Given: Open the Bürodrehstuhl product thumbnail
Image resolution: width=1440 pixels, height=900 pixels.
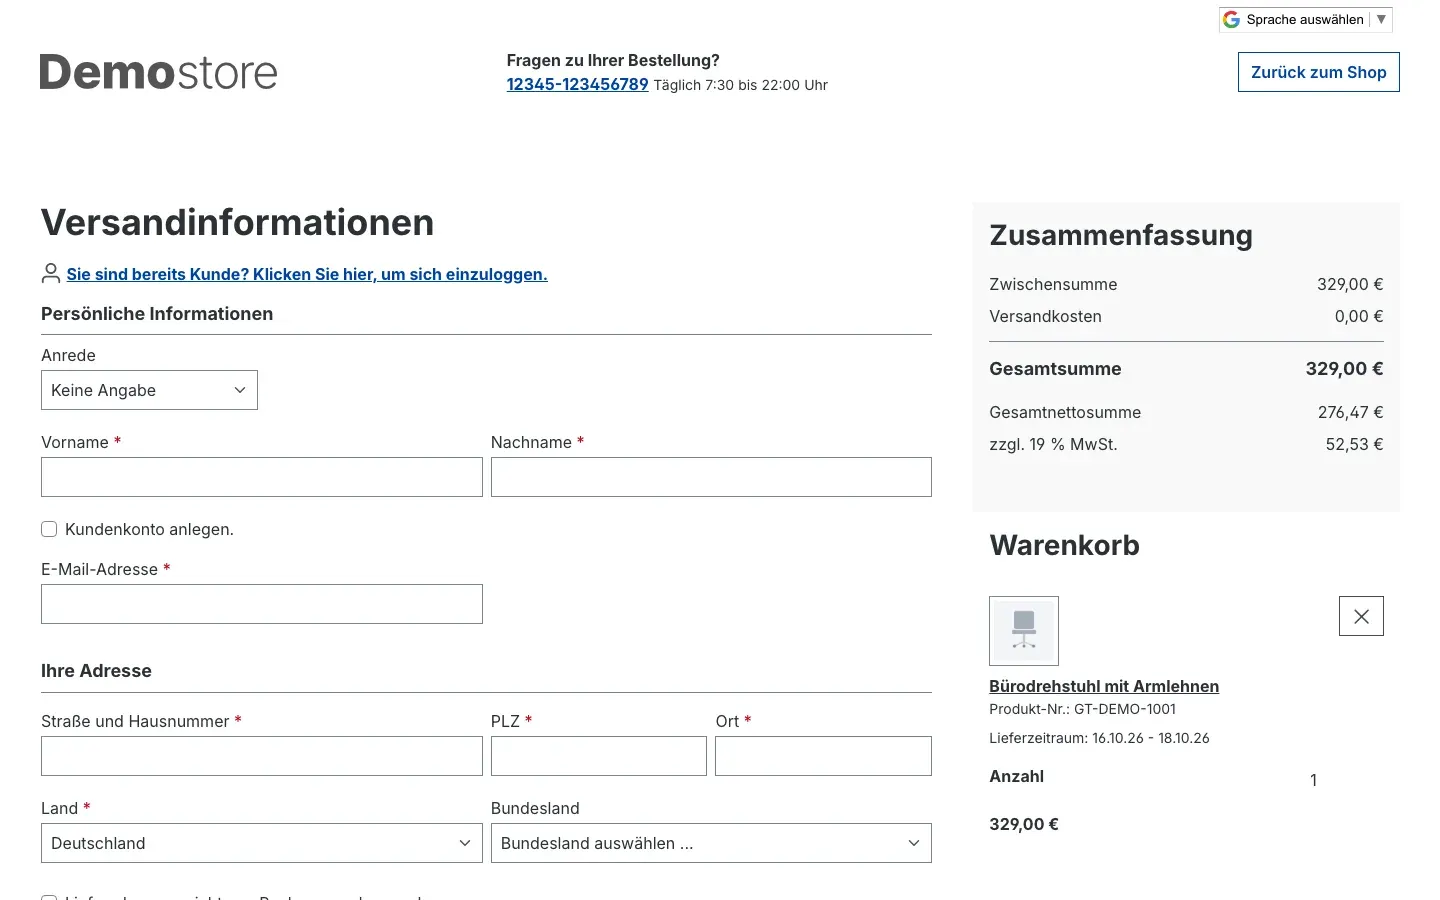Looking at the screenshot, I should (x=1023, y=631).
